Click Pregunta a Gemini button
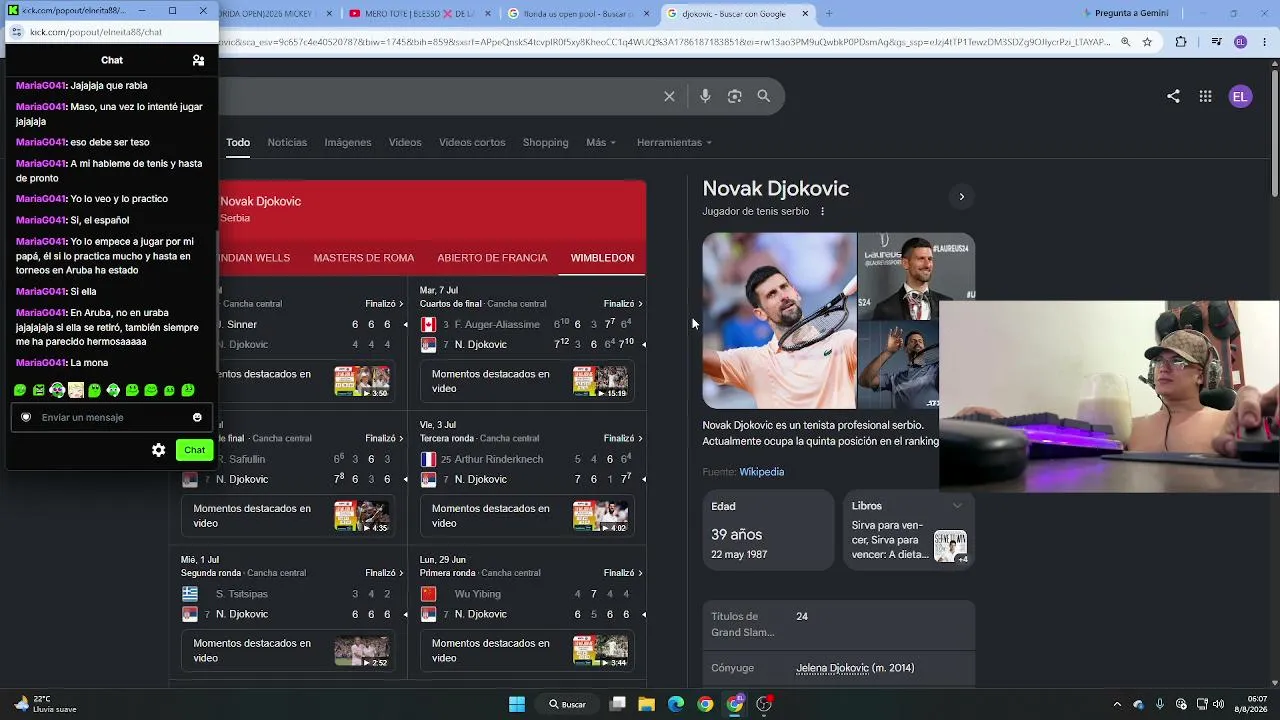Screen dimensions: 1280x720 tap(1124, 13)
